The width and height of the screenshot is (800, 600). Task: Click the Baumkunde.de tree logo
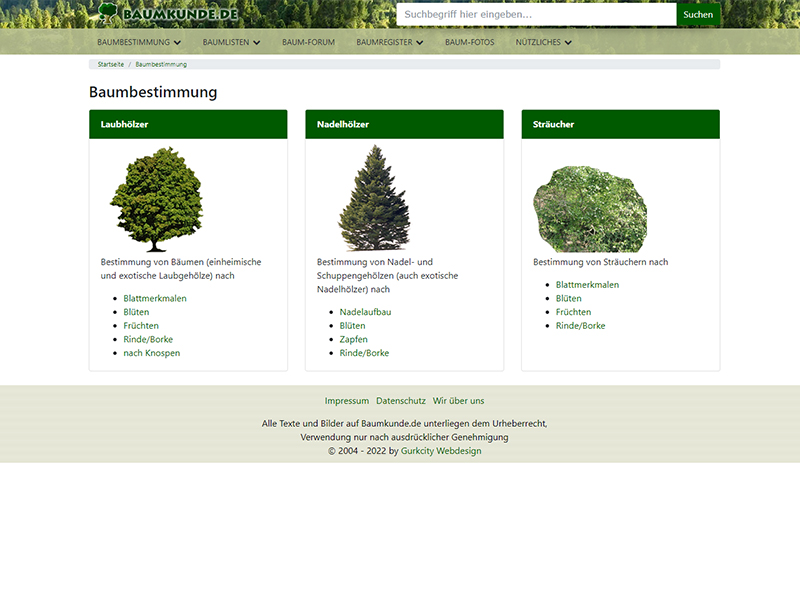[x=168, y=13]
